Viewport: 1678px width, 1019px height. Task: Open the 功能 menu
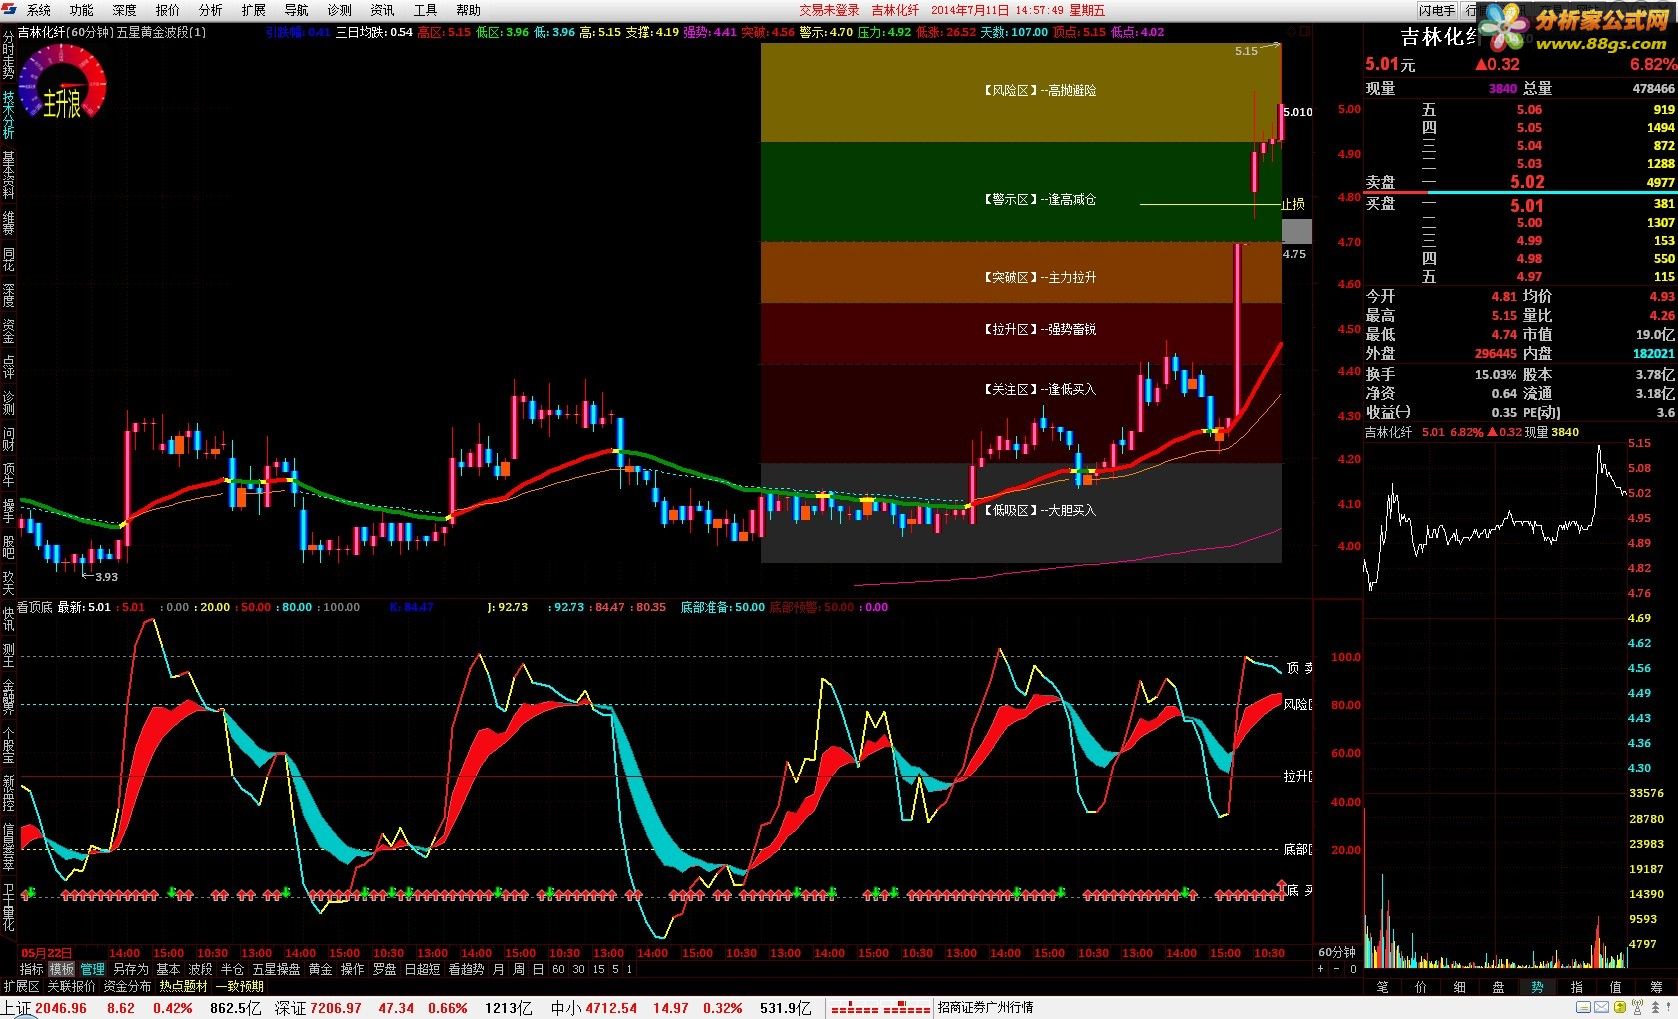click(x=81, y=10)
